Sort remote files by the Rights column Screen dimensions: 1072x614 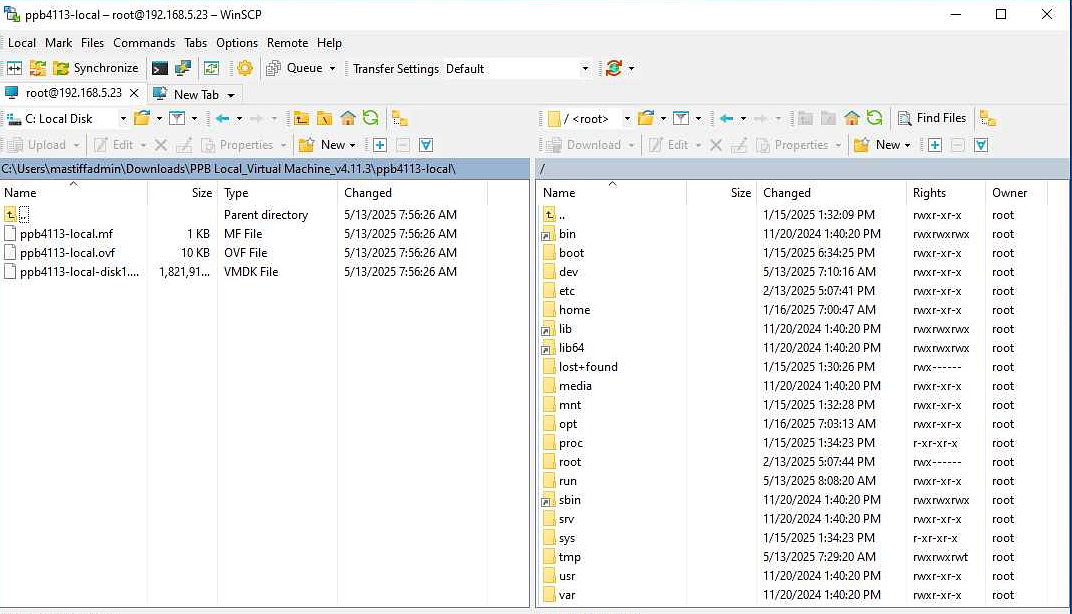tap(946, 193)
